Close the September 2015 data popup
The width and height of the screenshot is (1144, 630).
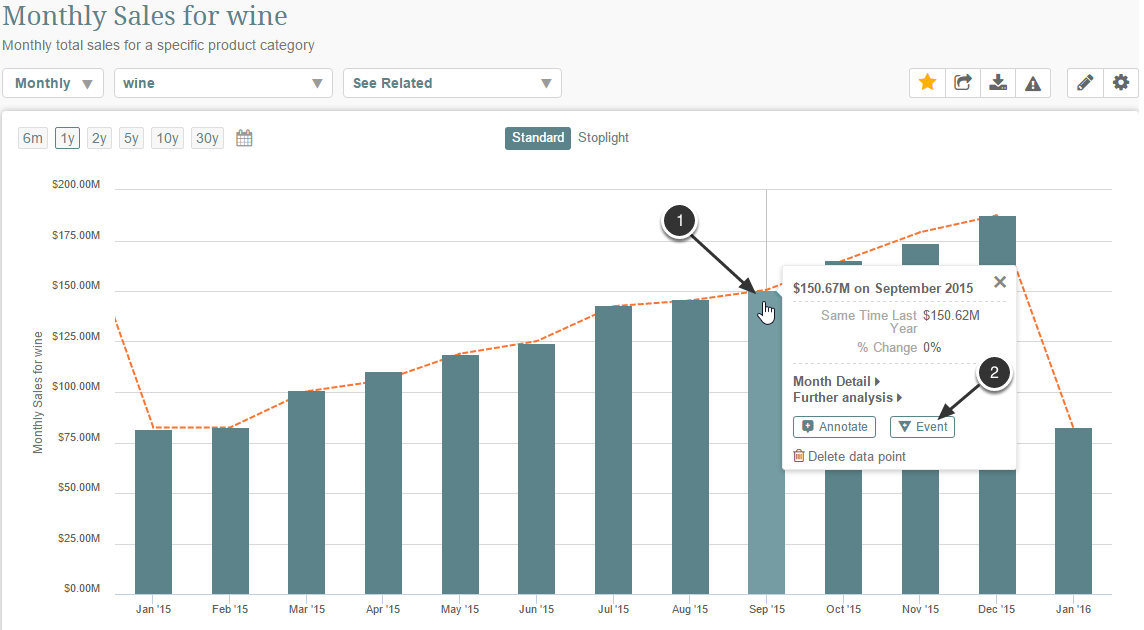999,283
